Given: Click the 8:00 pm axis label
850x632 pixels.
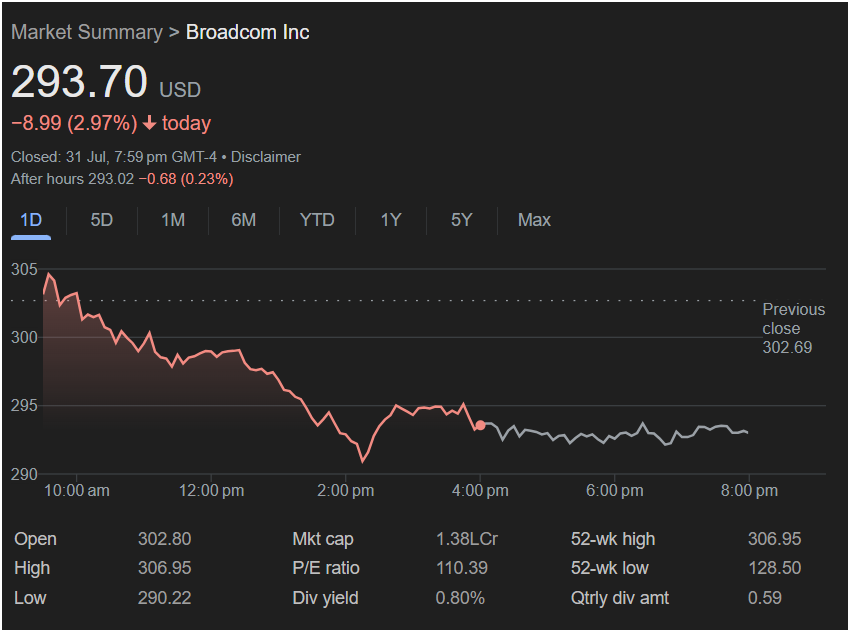Looking at the screenshot, I should [x=749, y=491].
